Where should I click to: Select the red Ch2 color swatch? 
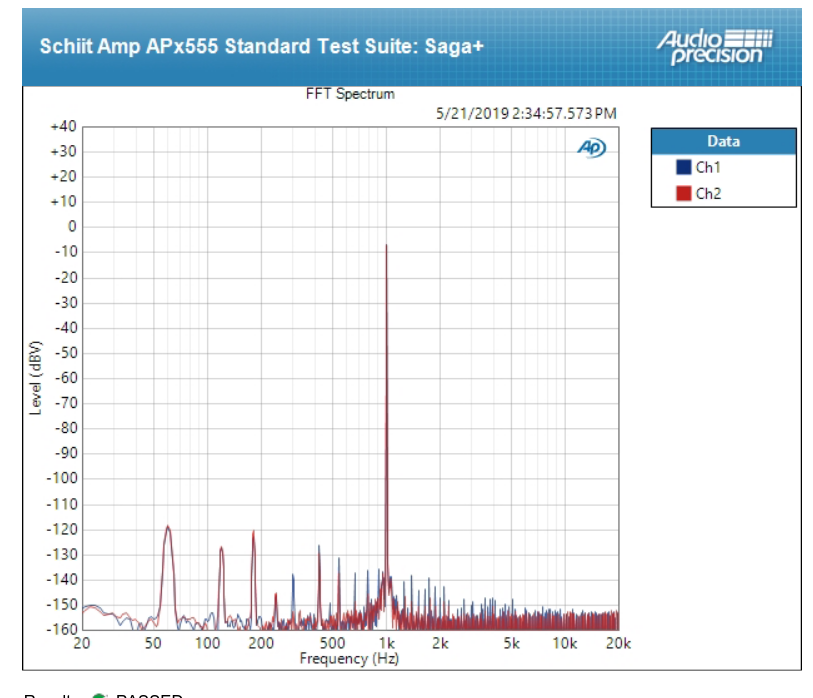[683, 193]
